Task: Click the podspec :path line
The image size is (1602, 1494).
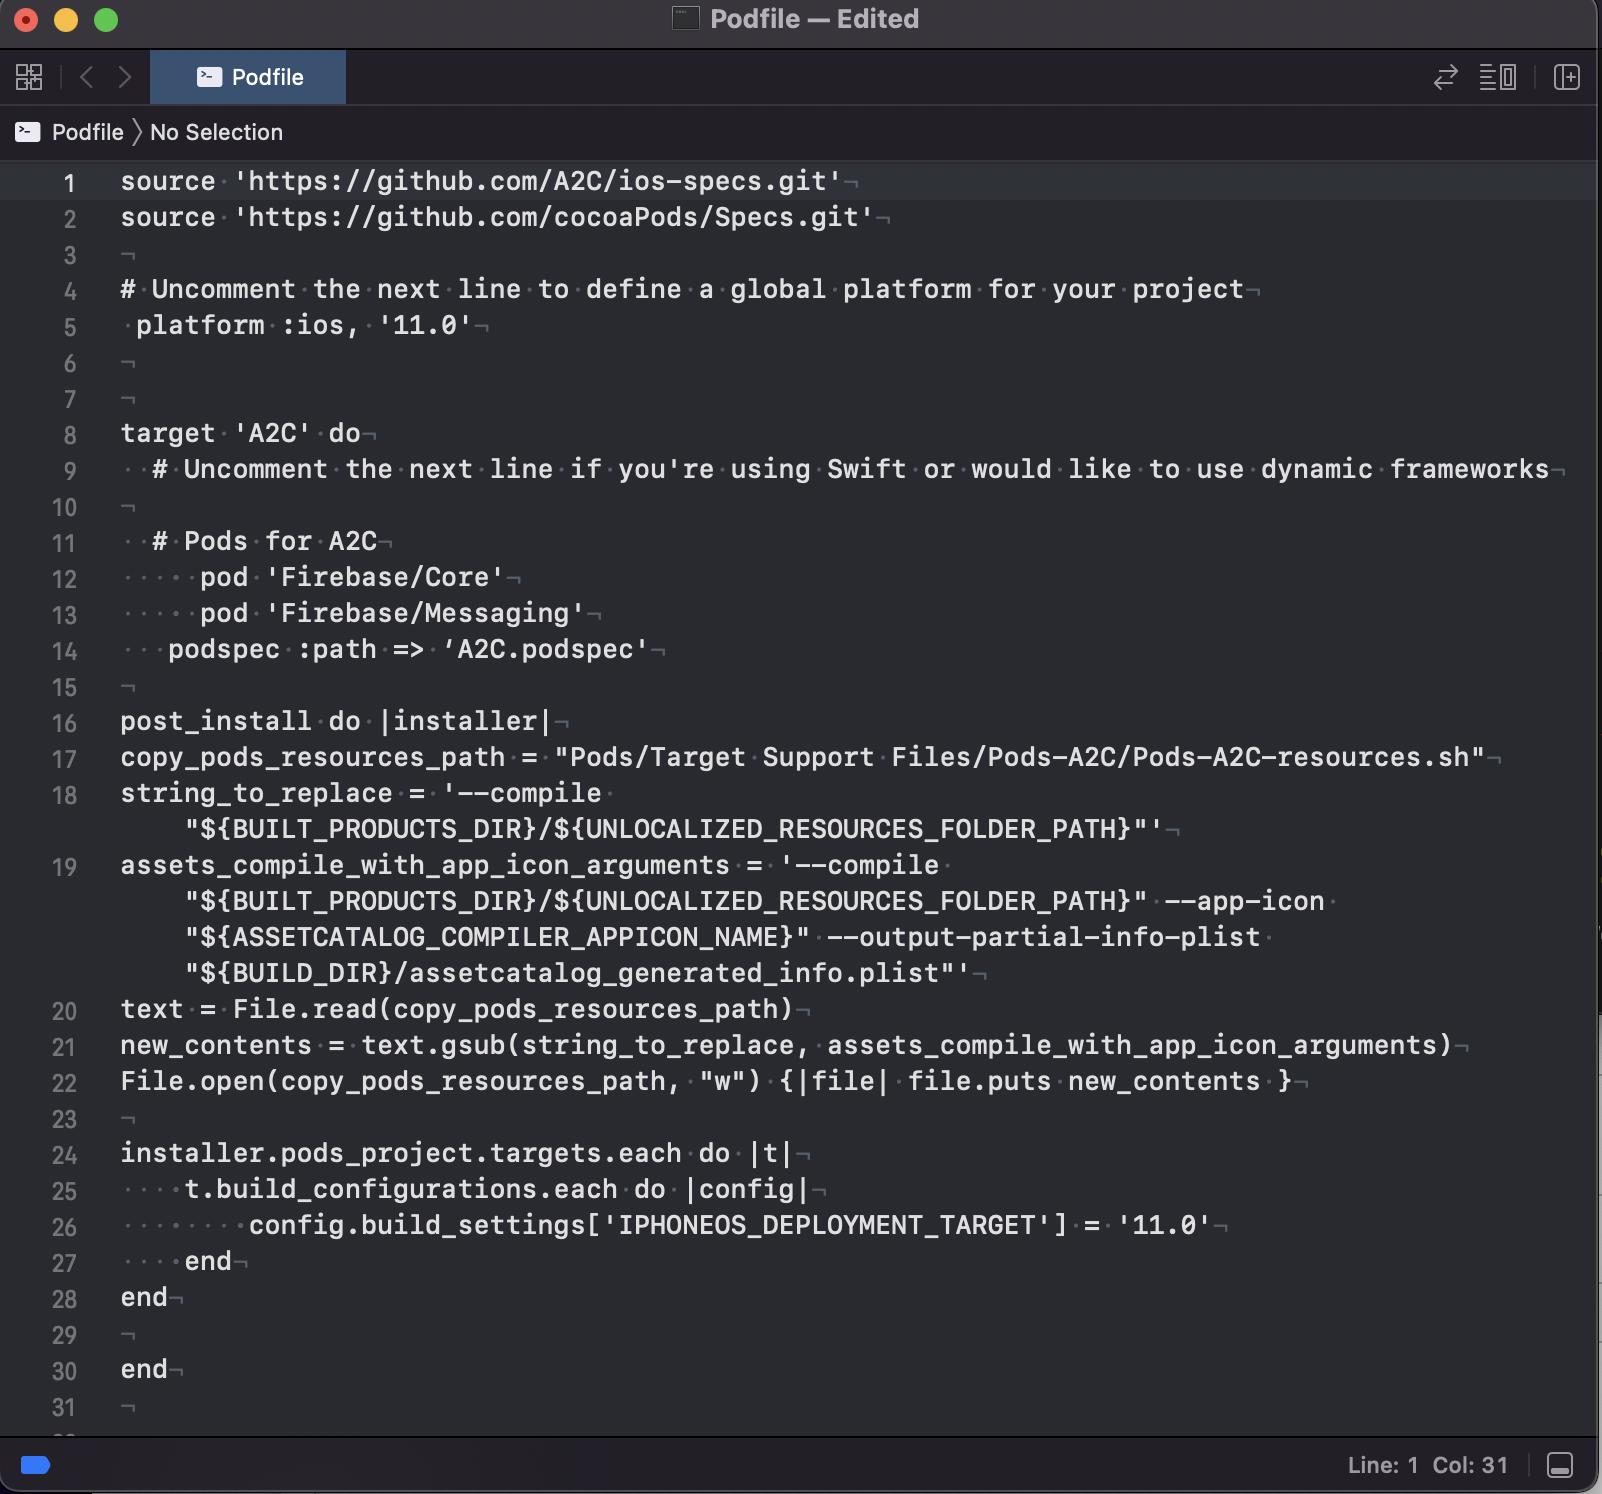Action: [x=409, y=649]
